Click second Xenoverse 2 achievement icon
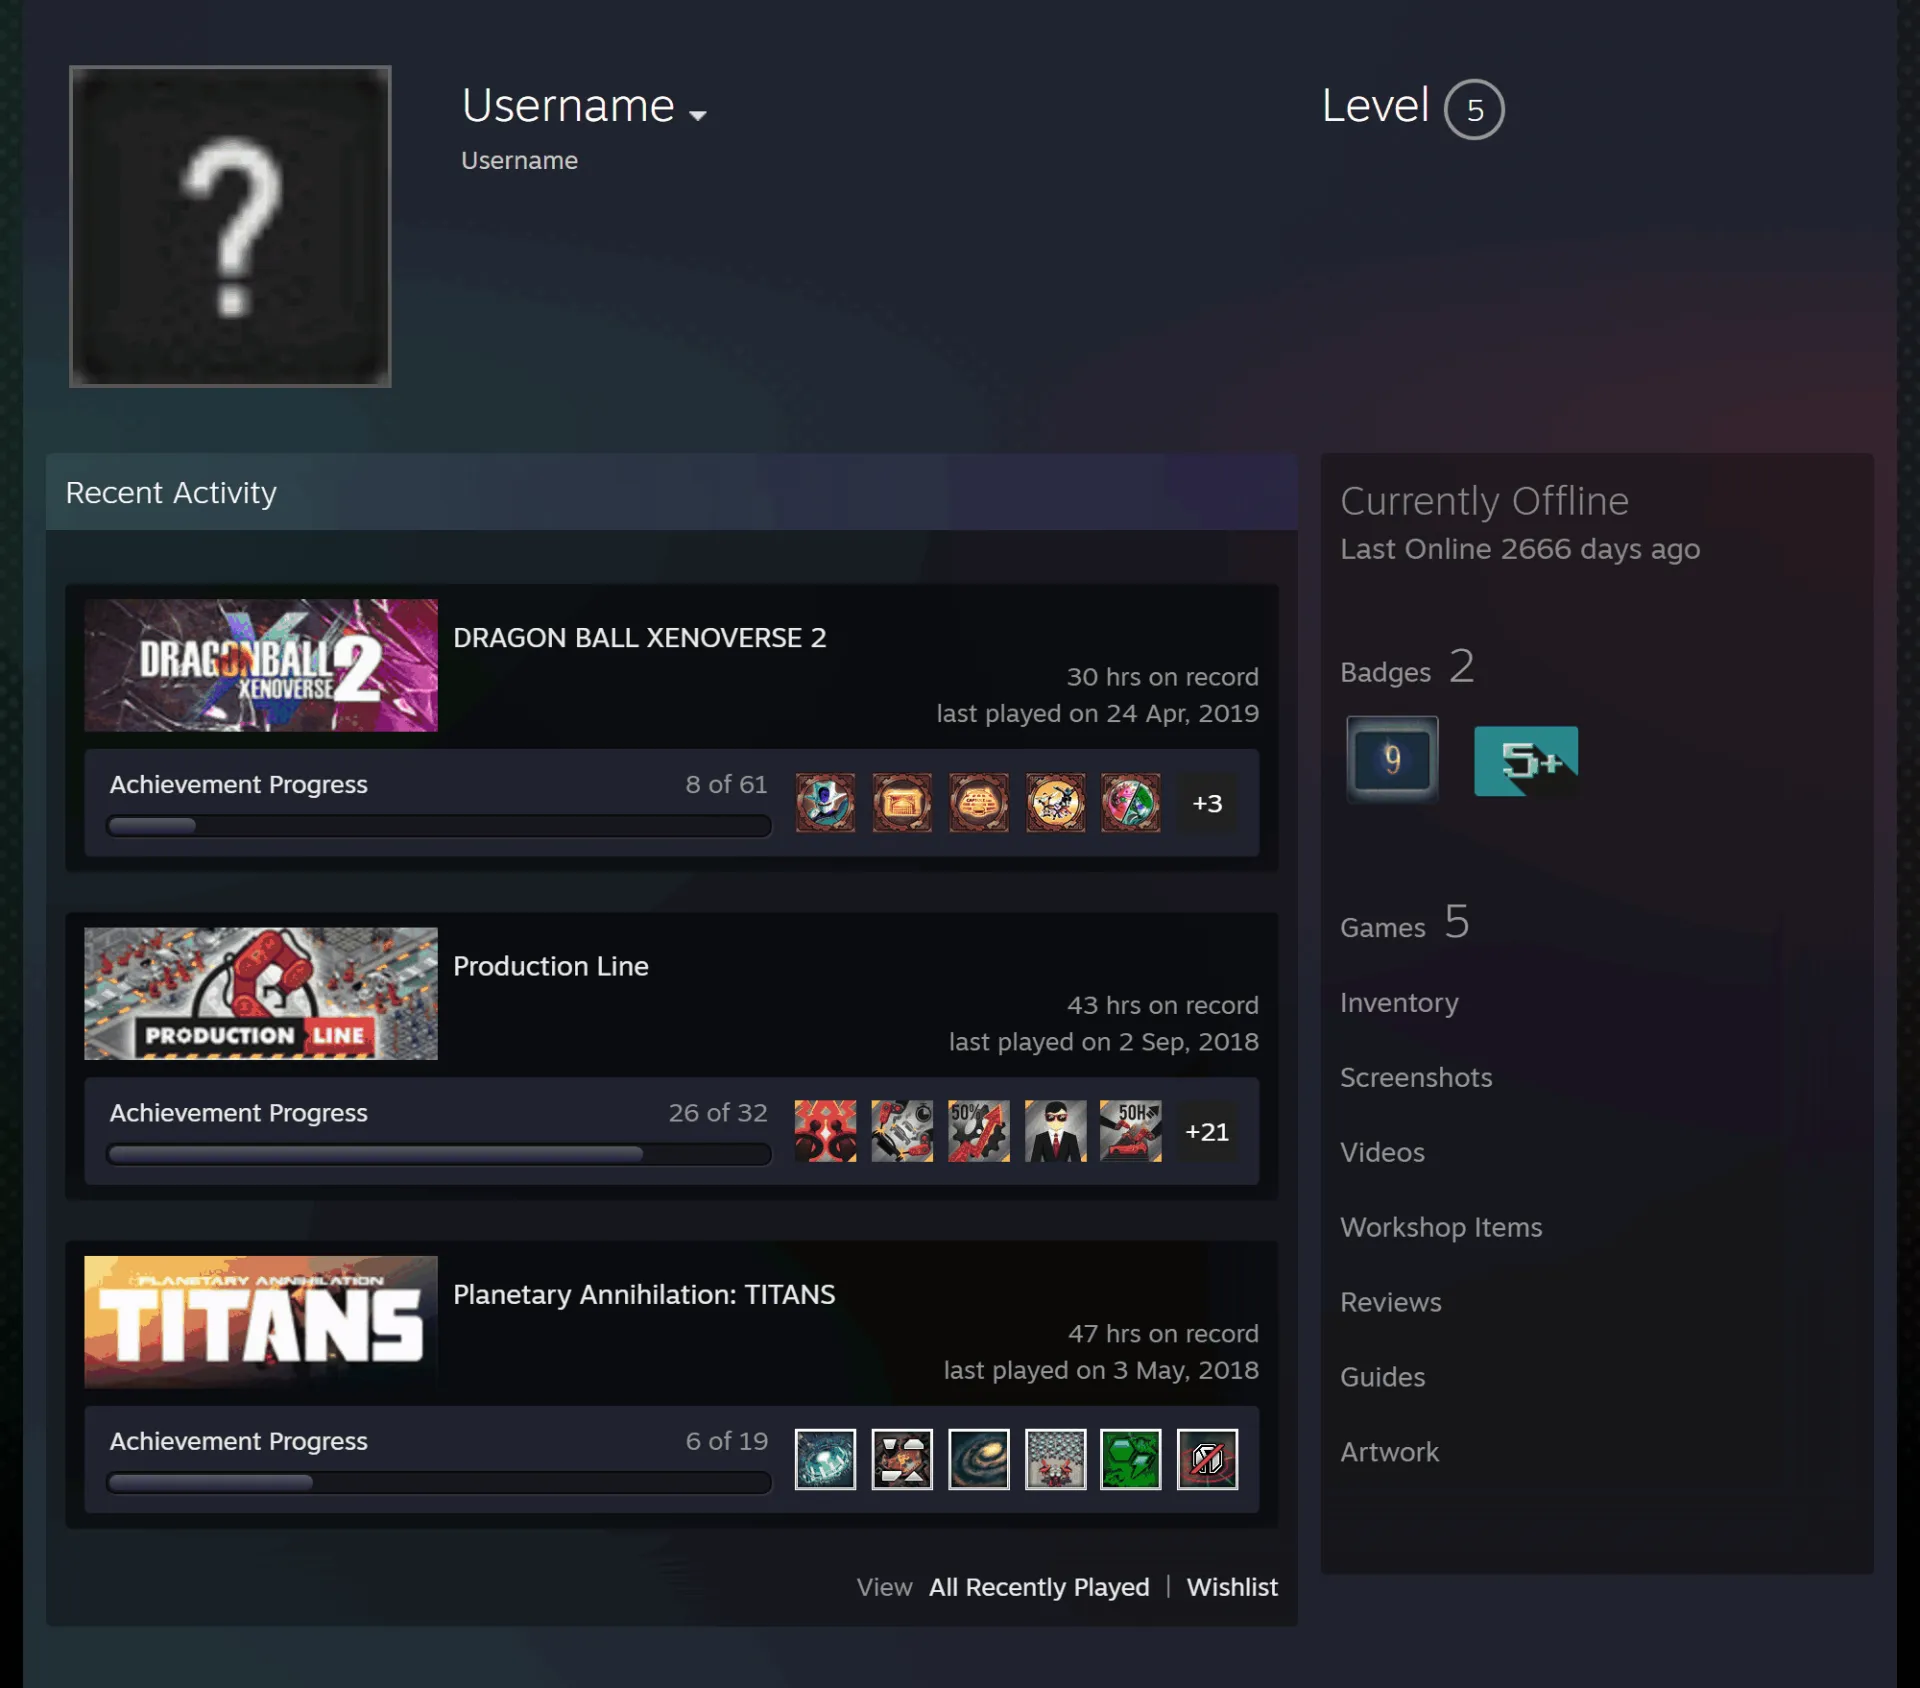 tap(902, 803)
